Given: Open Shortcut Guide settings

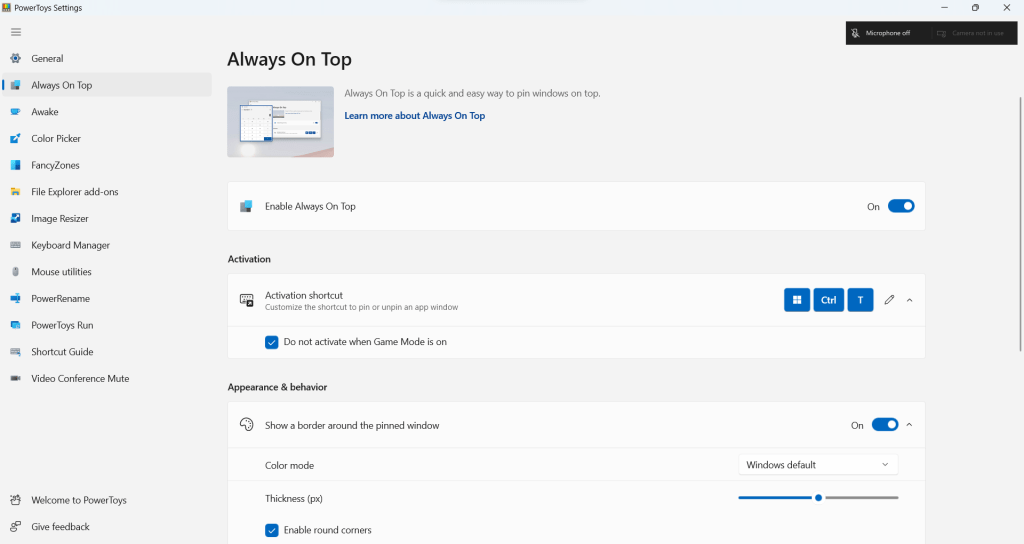Looking at the screenshot, I should 107,351.
